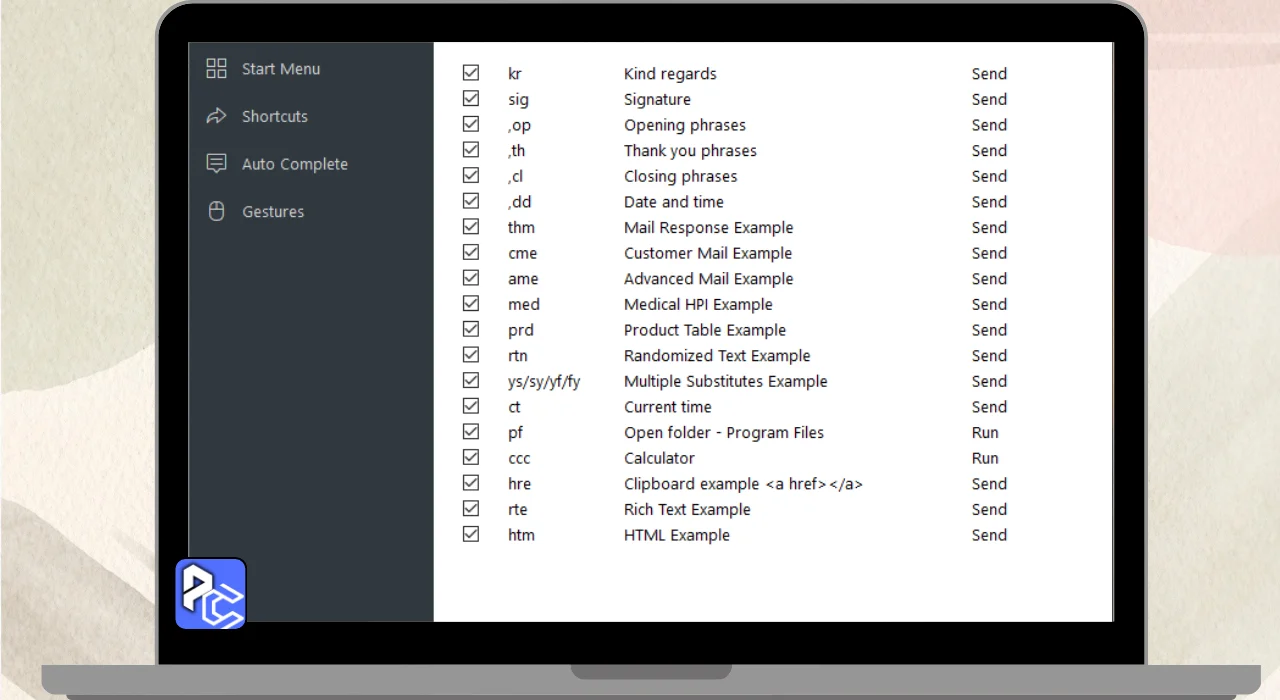
Task: Select the Rich Text Example entry
Action: pyautogui.click(x=687, y=510)
